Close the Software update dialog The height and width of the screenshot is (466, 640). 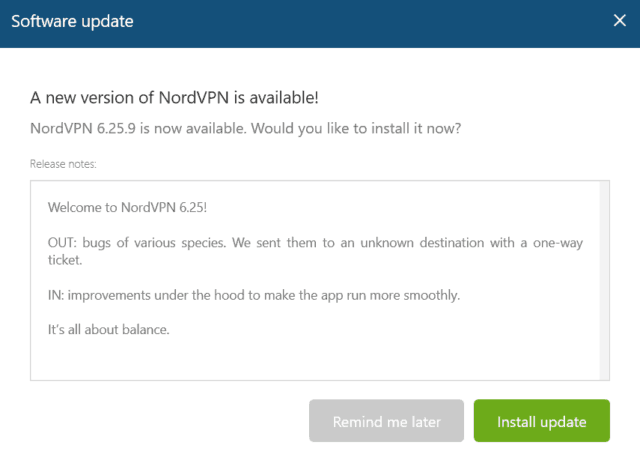click(620, 20)
